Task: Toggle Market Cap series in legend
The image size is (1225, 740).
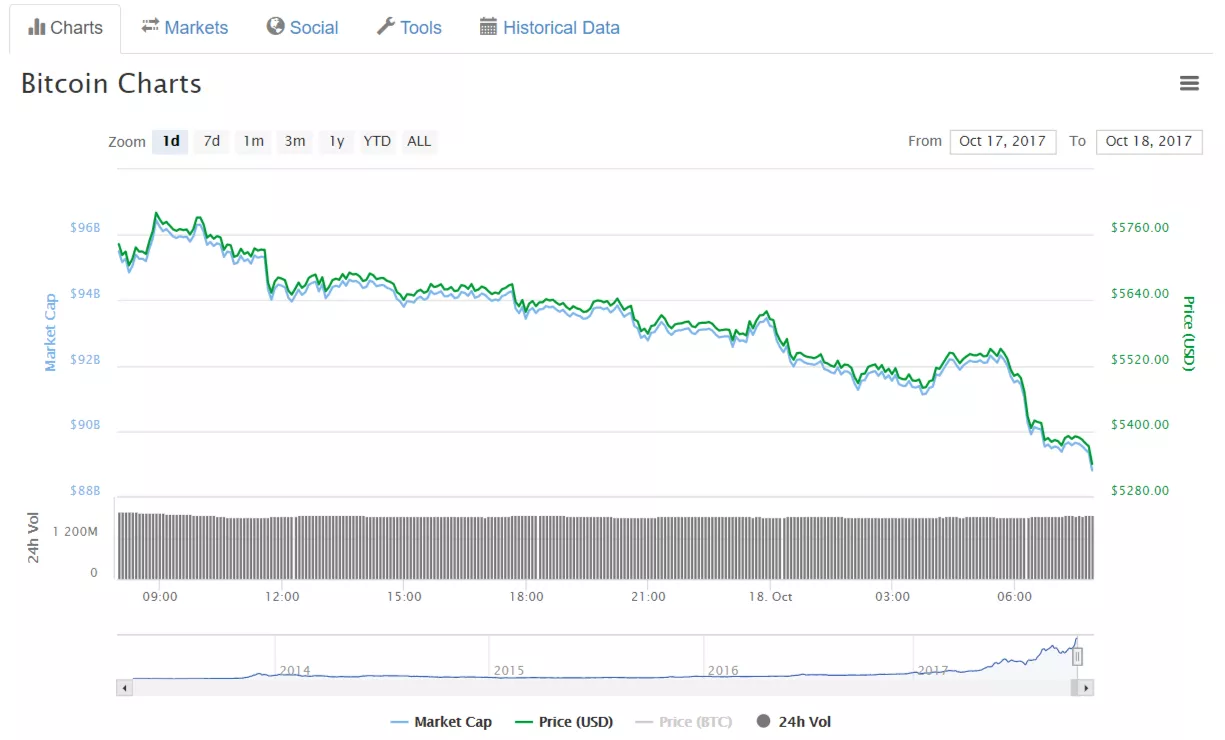Action: 441,722
